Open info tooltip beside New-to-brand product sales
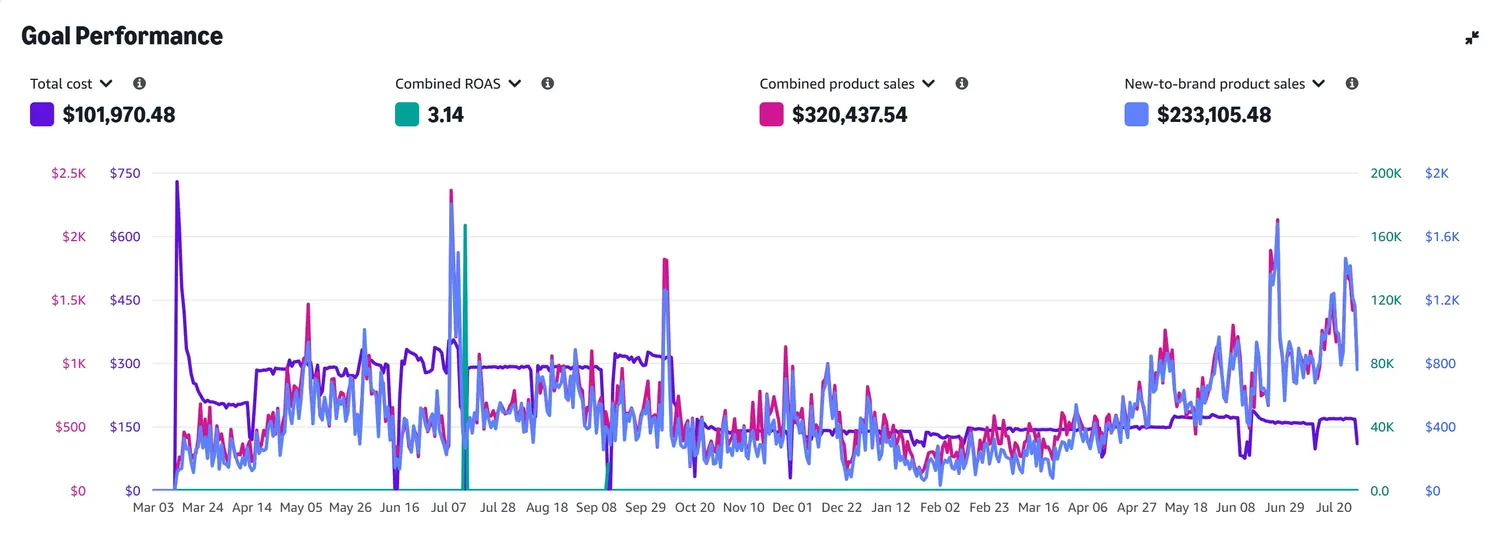 tap(1351, 84)
